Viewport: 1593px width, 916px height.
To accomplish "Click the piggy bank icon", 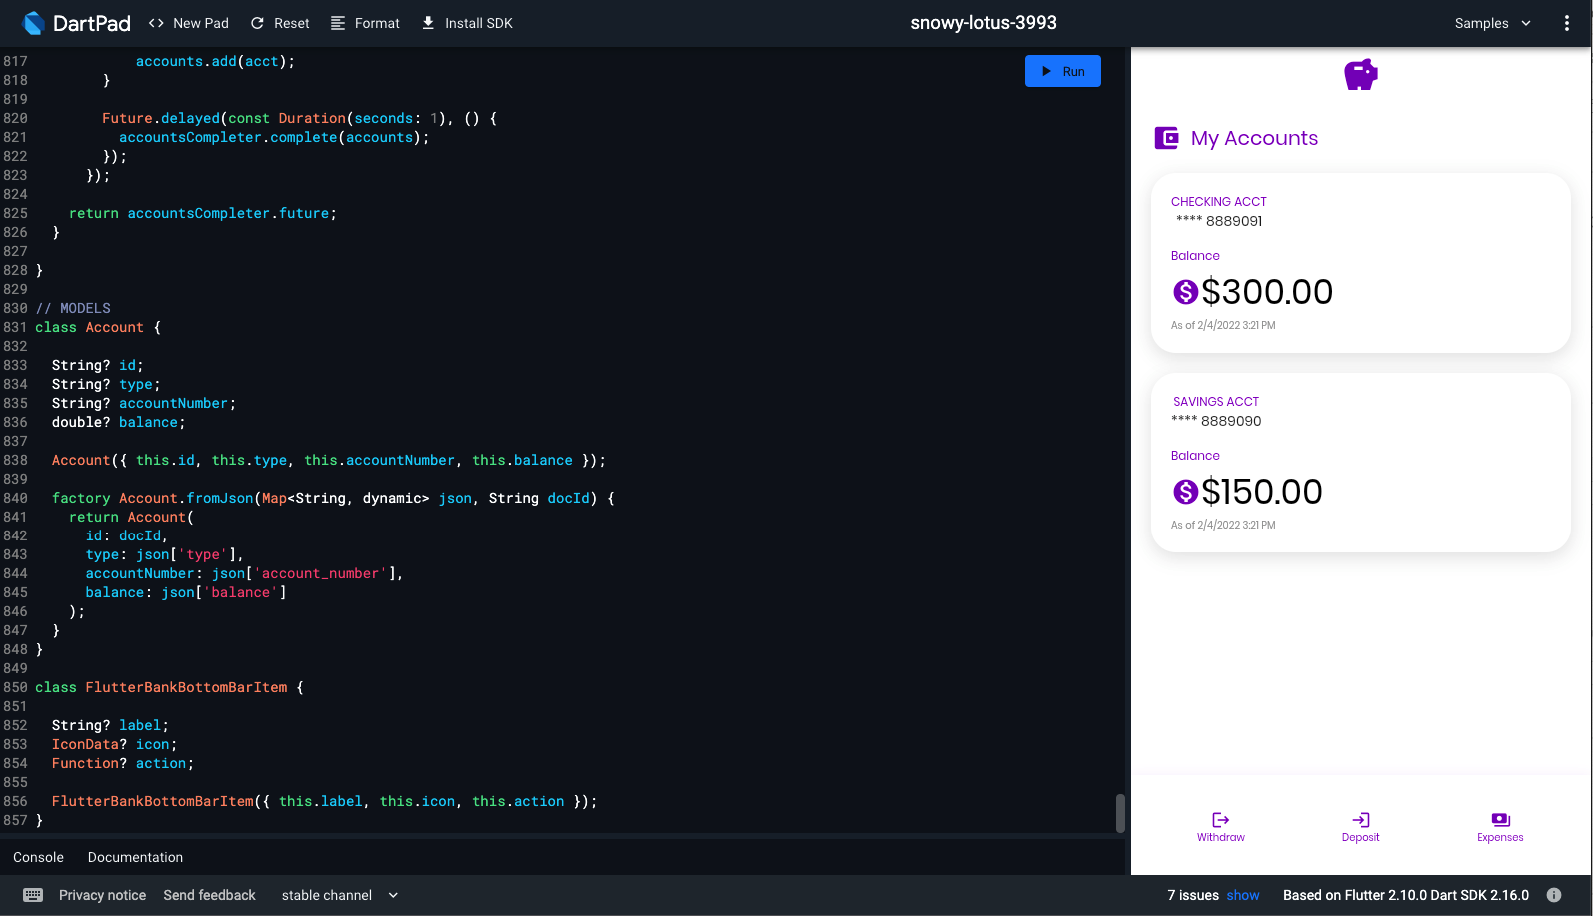I will (1361, 74).
